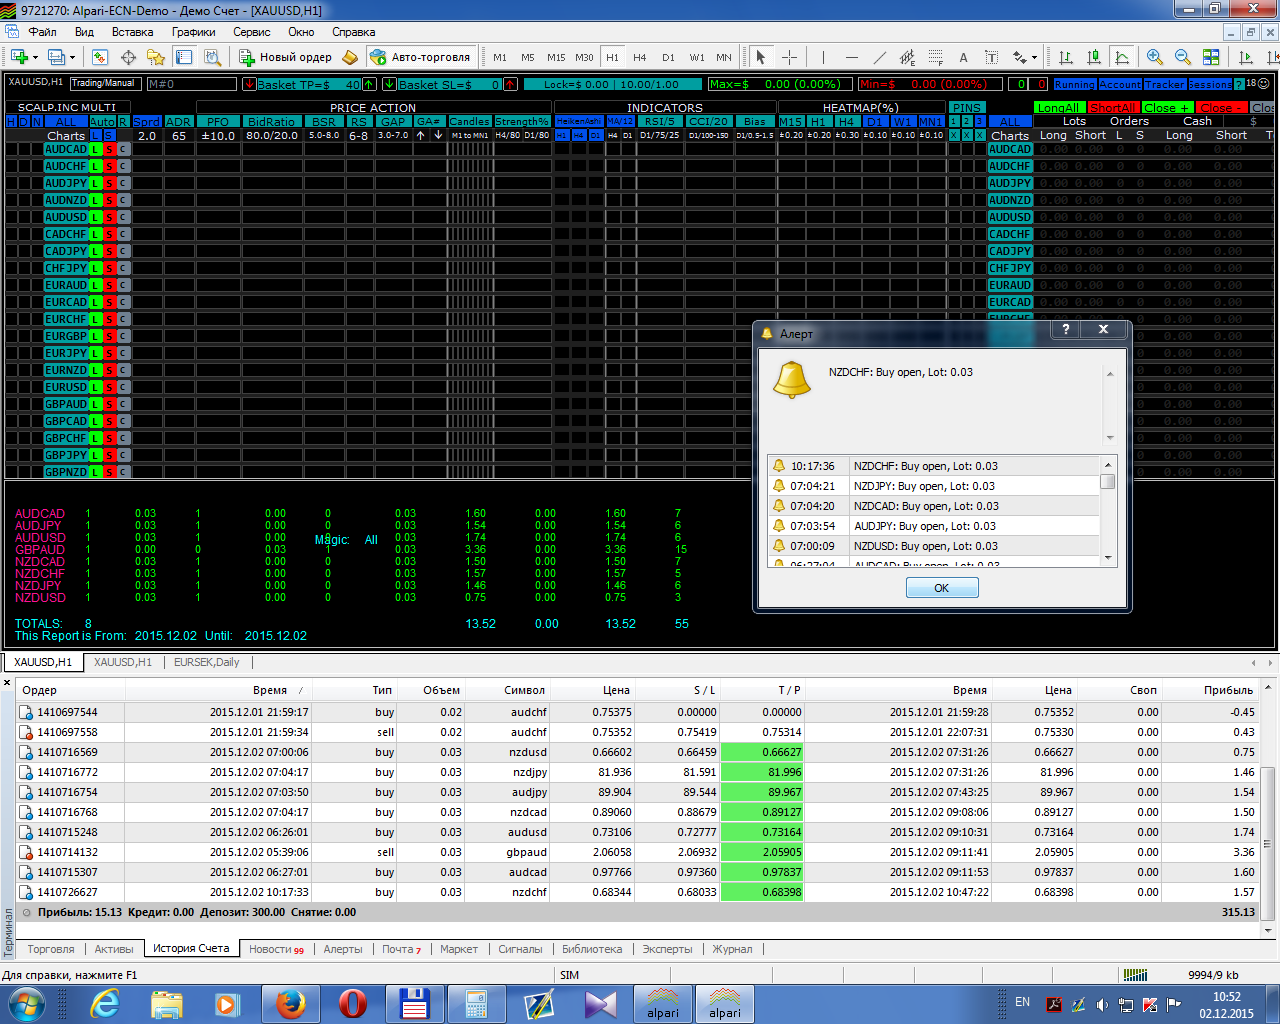Open the Графики menu
1280x1024 pixels.
tap(193, 32)
